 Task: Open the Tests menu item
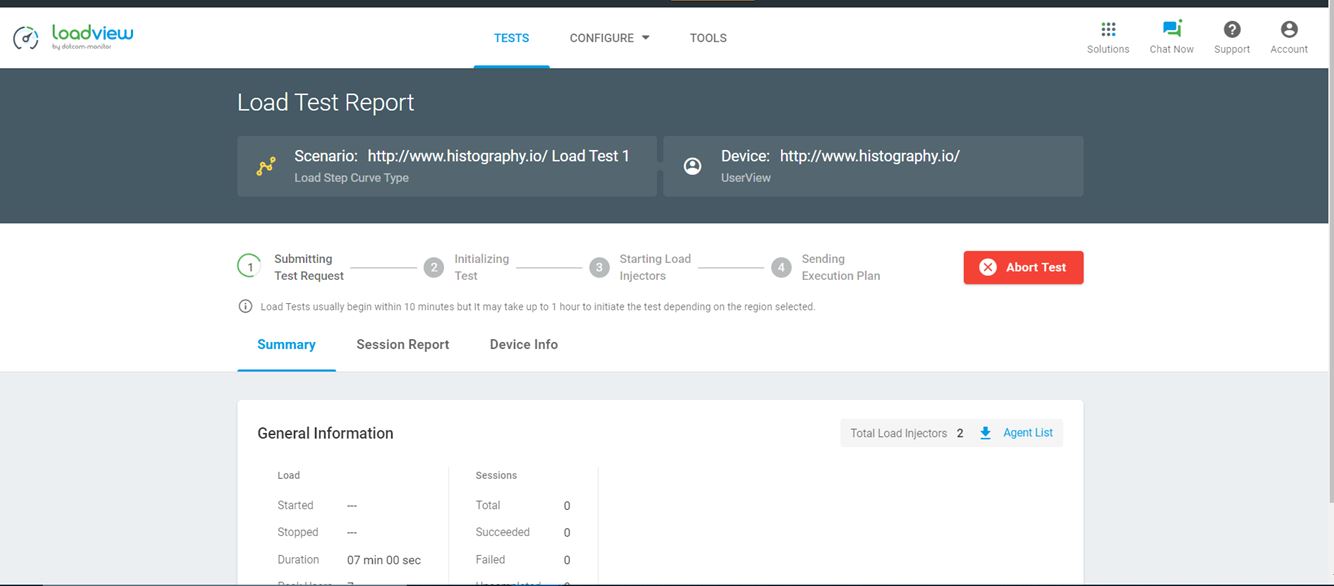[x=511, y=38]
